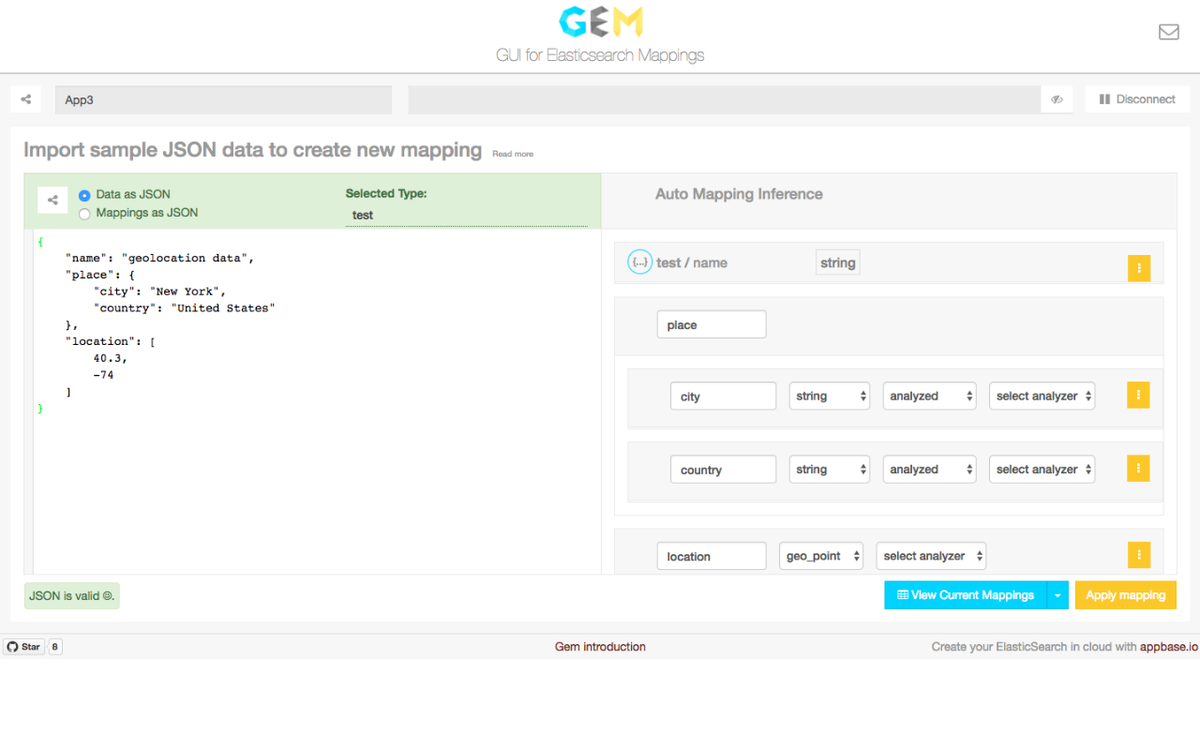Open the location select analyzer dropdown
Image resolution: width=1200 pixels, height=750 pixels.
click(931, 556)
